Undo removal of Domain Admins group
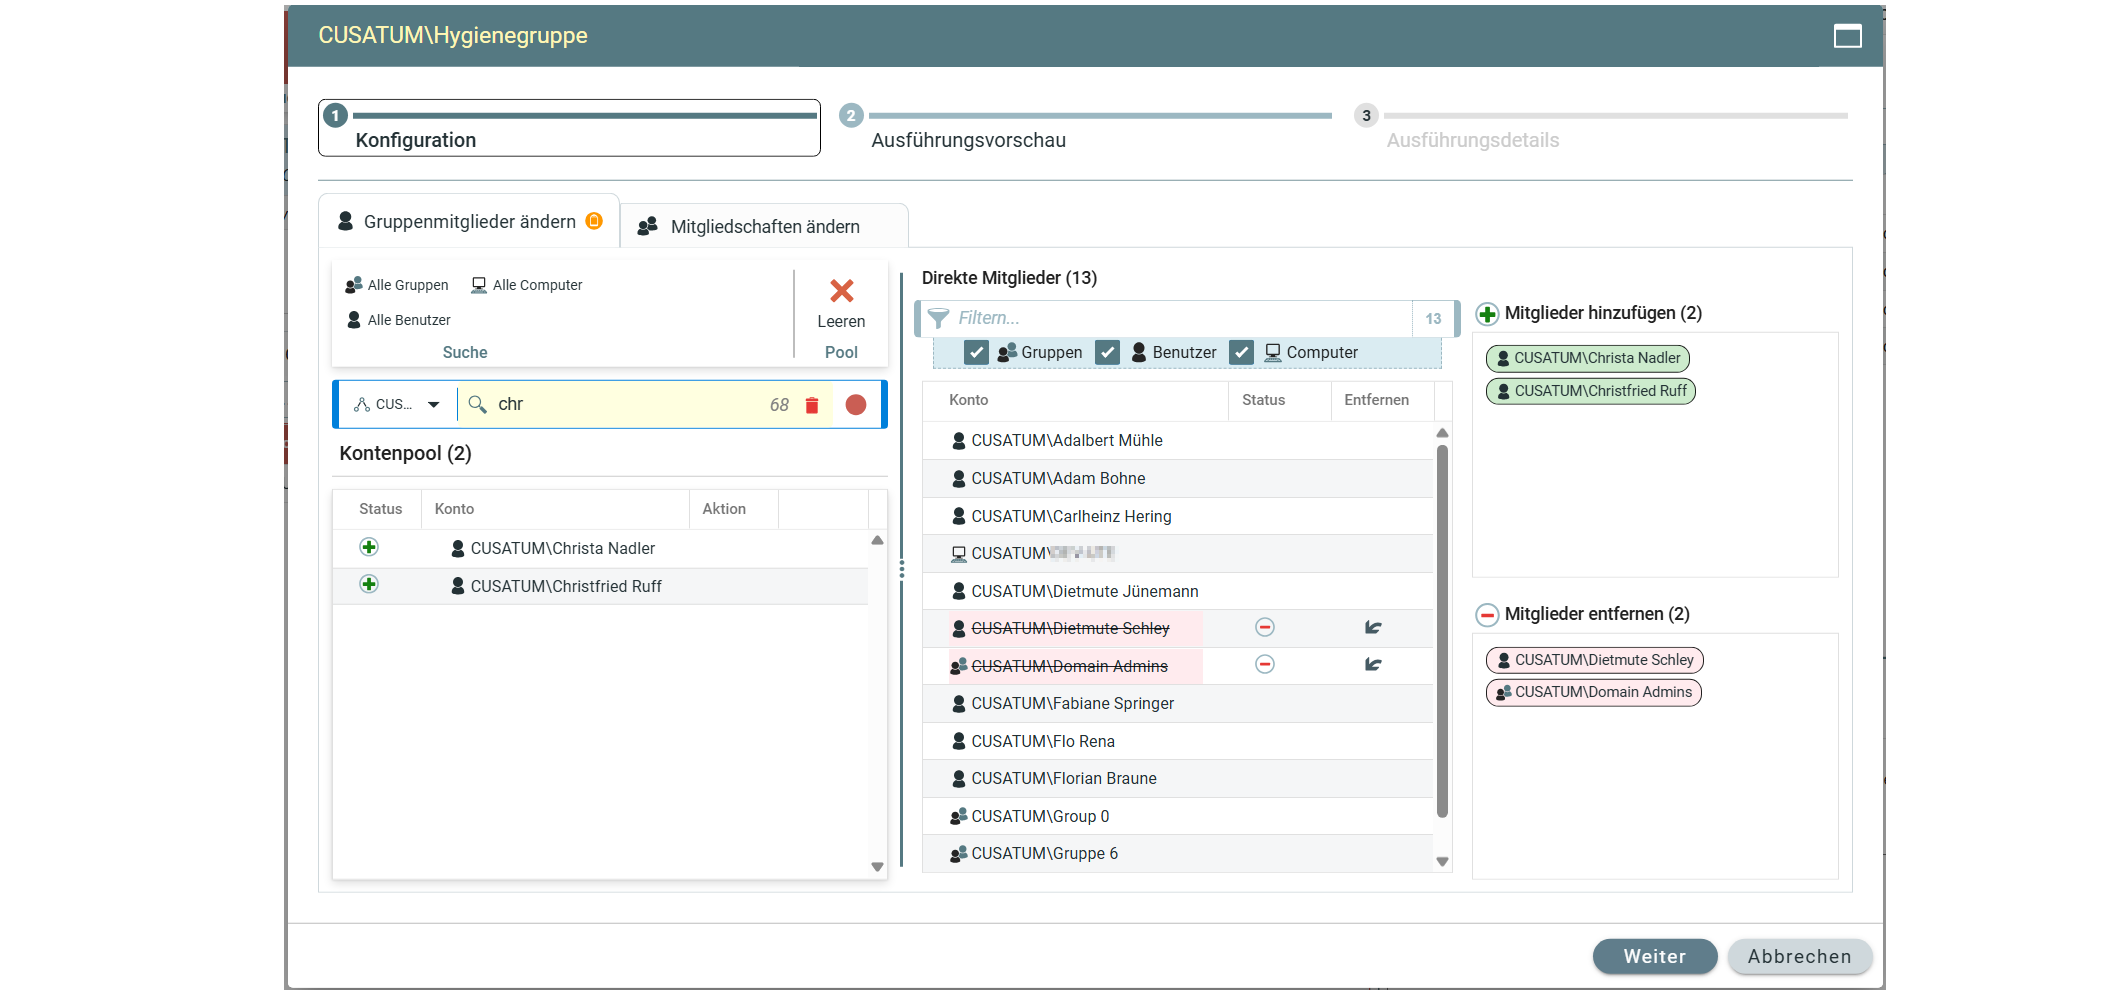Image resolution: width=2126 pixels, height=999 pixels. pos(1373,665)
